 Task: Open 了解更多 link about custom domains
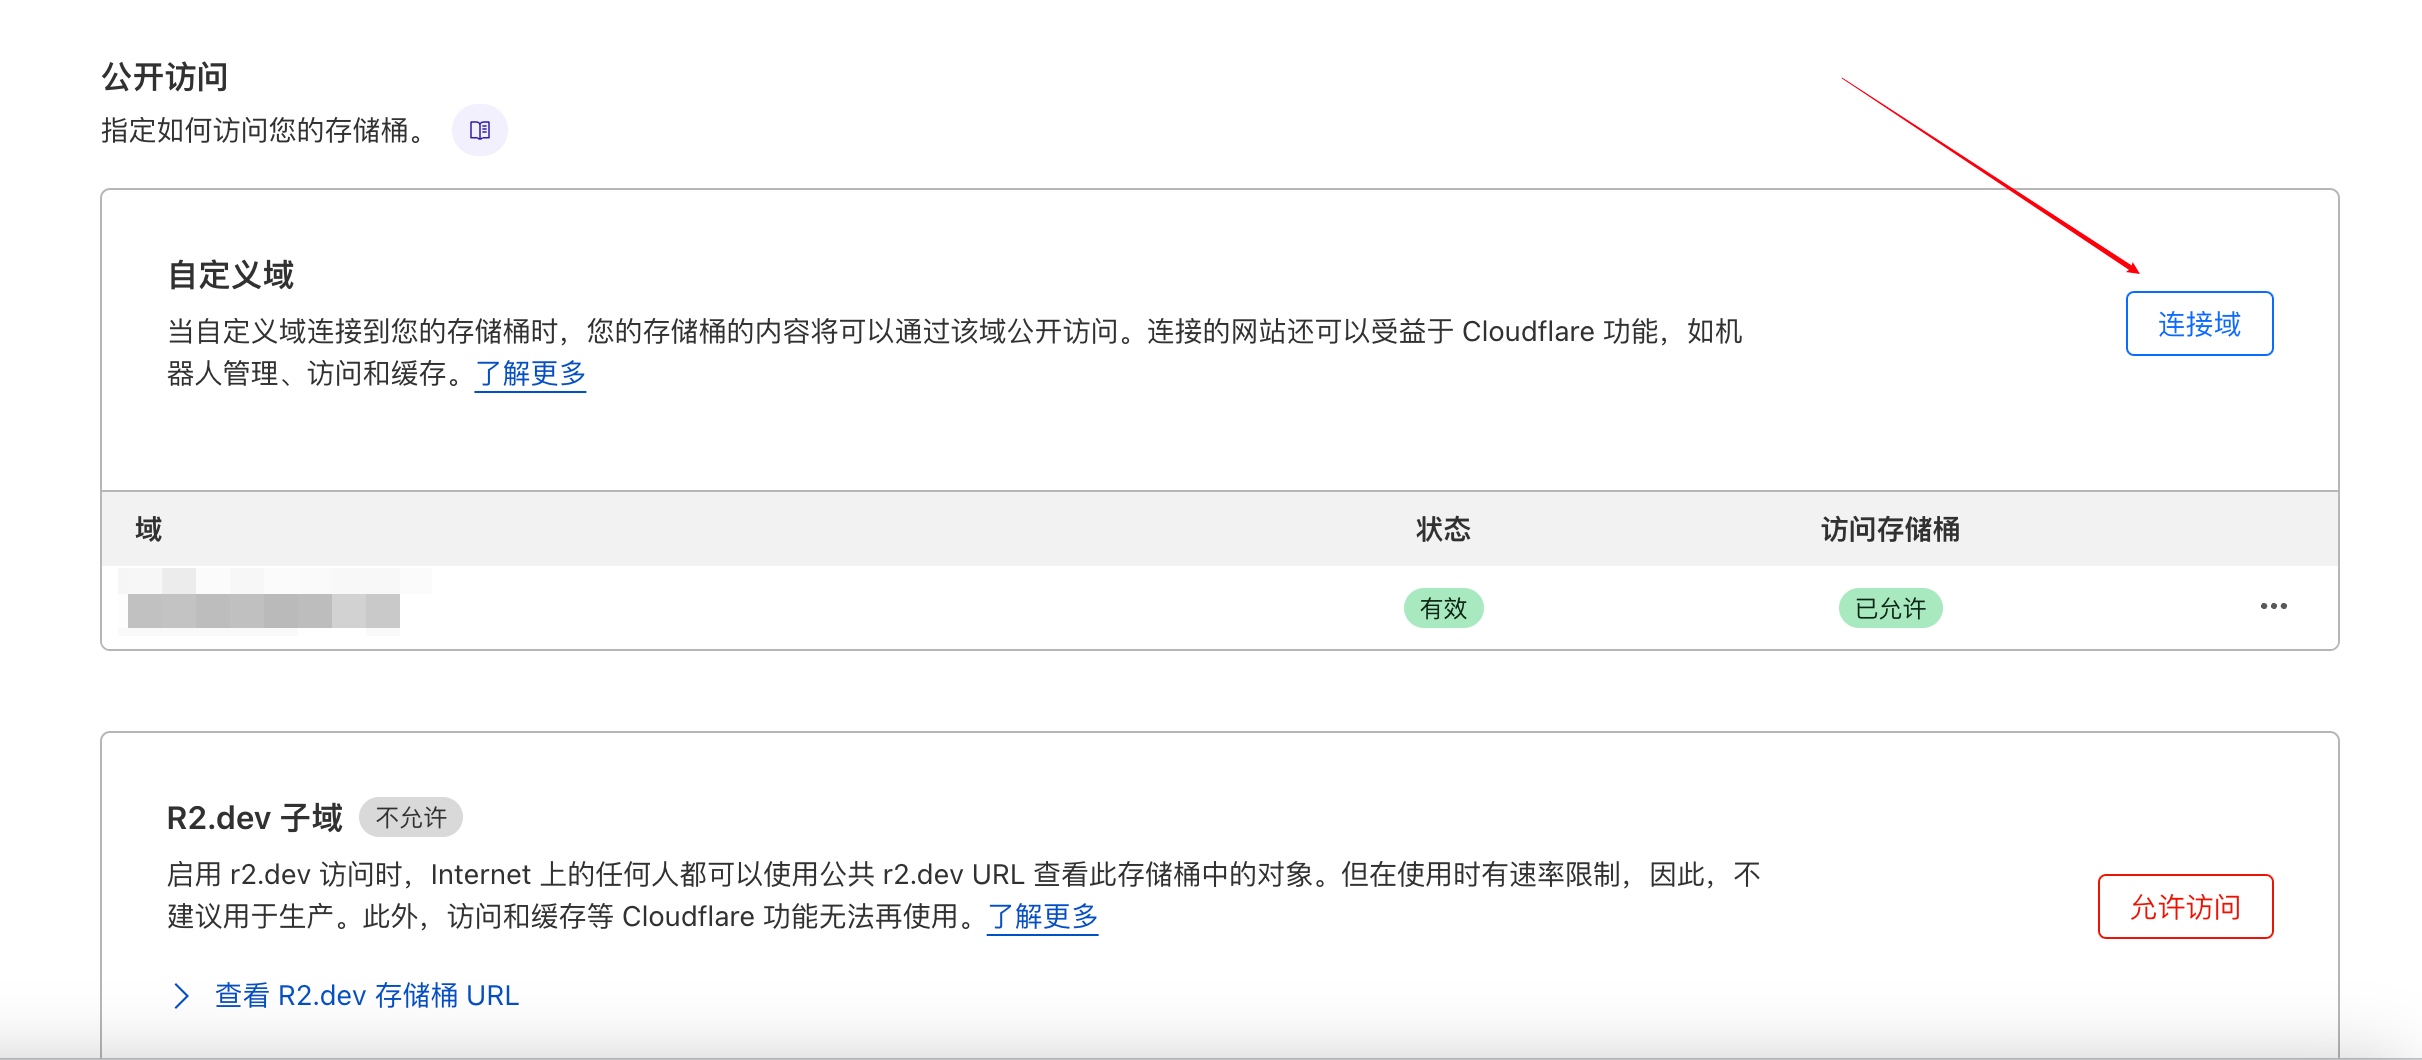point(529,374)
